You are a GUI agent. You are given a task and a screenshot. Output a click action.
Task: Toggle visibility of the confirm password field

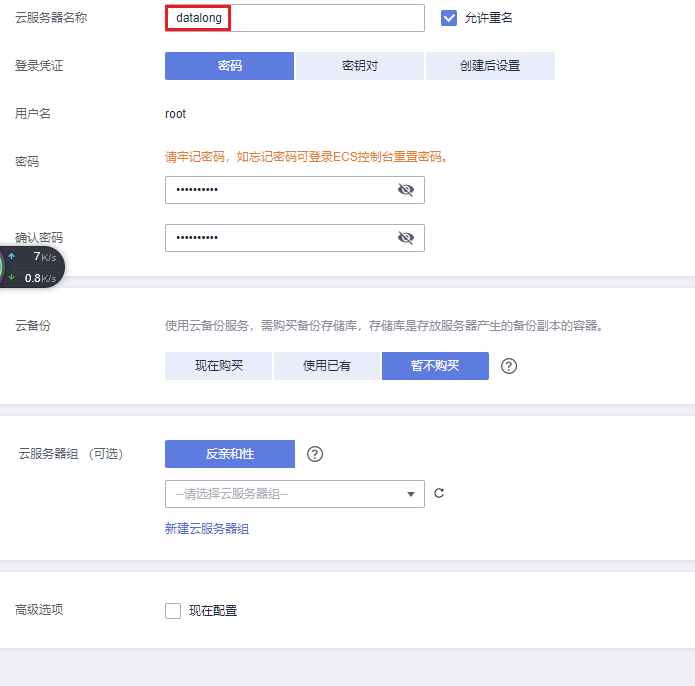click(405, 238)
